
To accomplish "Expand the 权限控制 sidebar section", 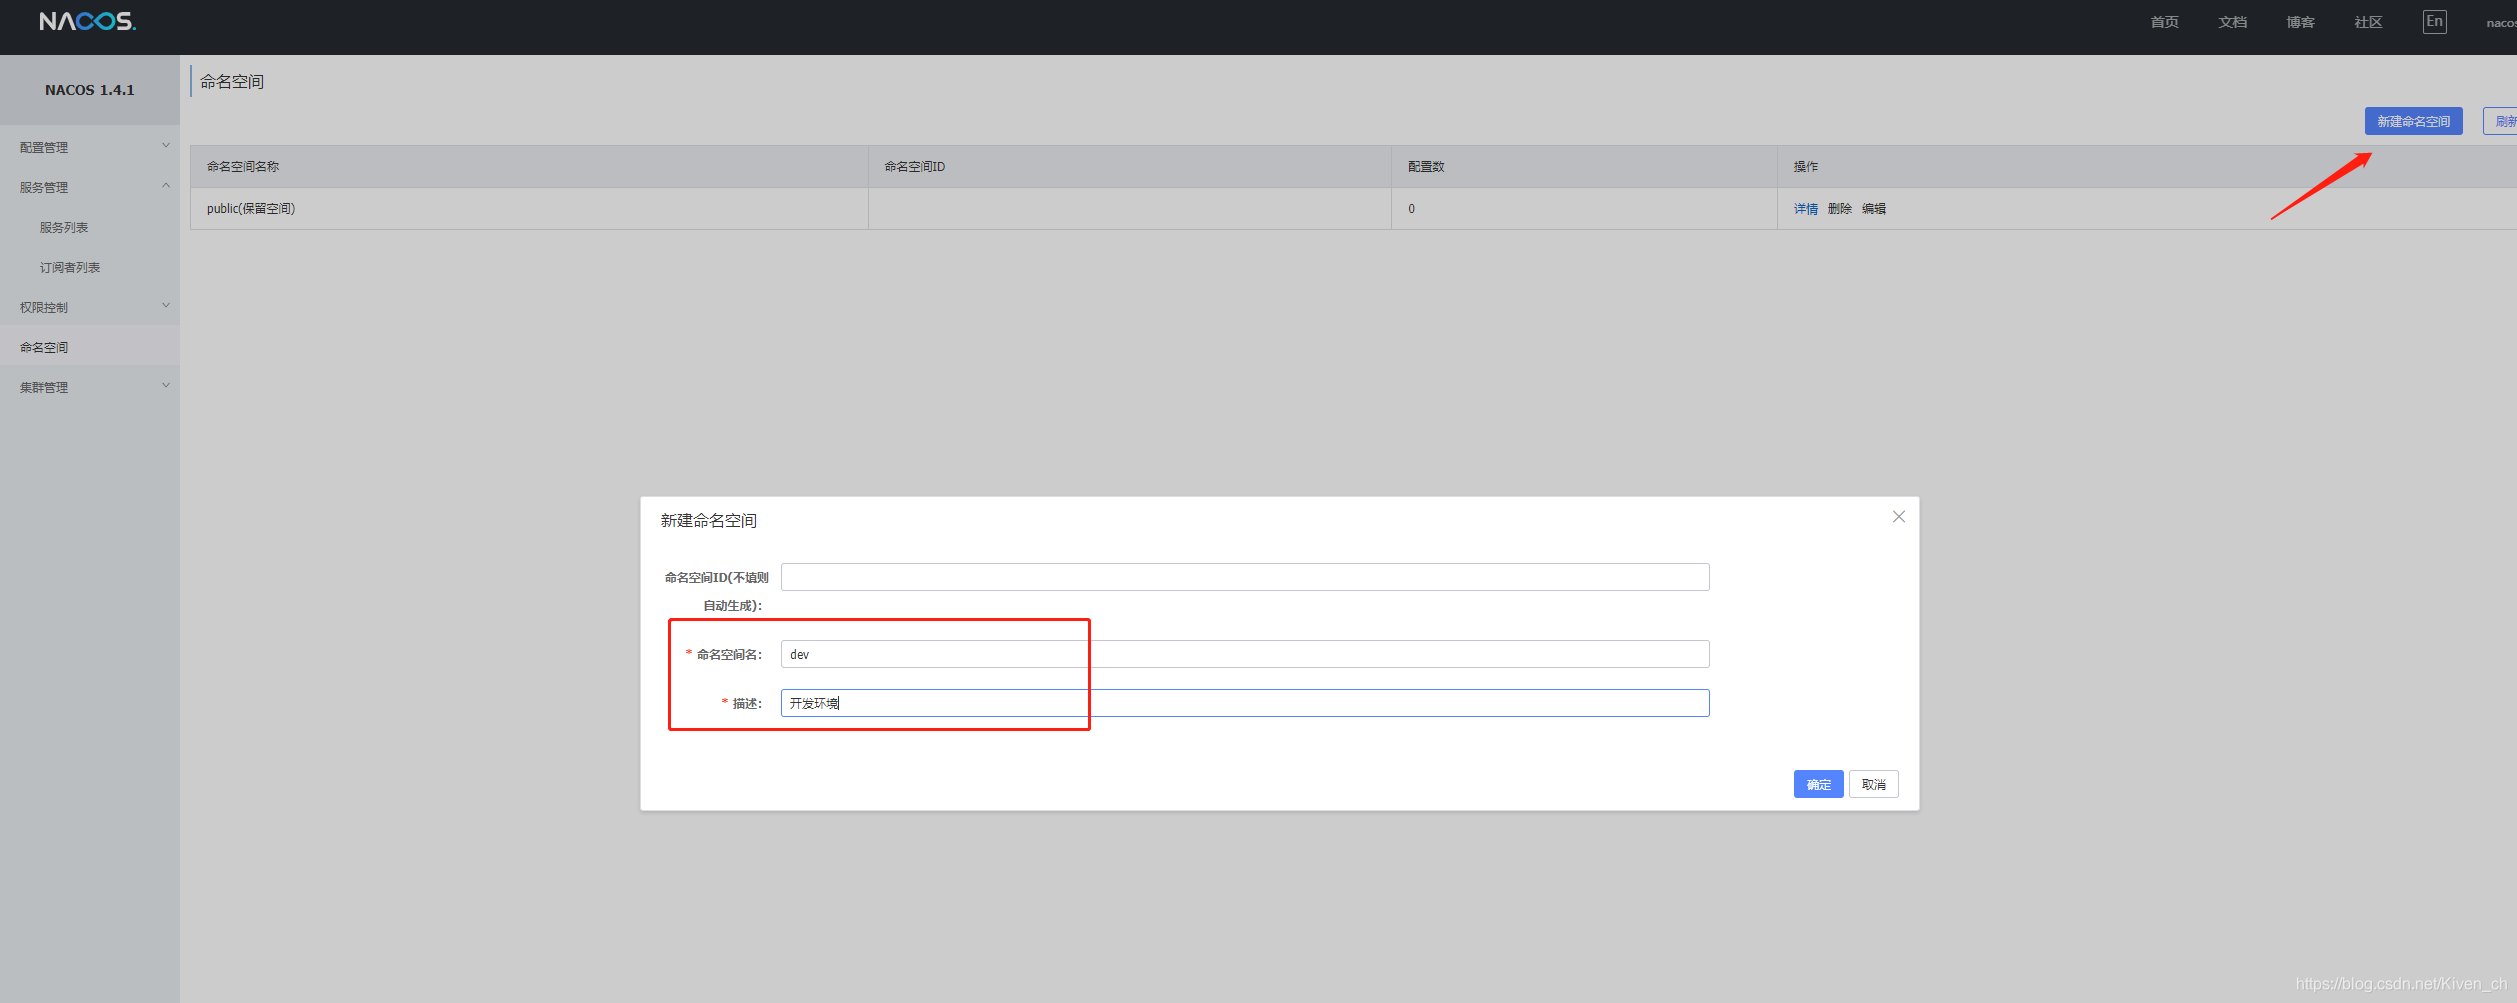I will (x=90, y=307).
